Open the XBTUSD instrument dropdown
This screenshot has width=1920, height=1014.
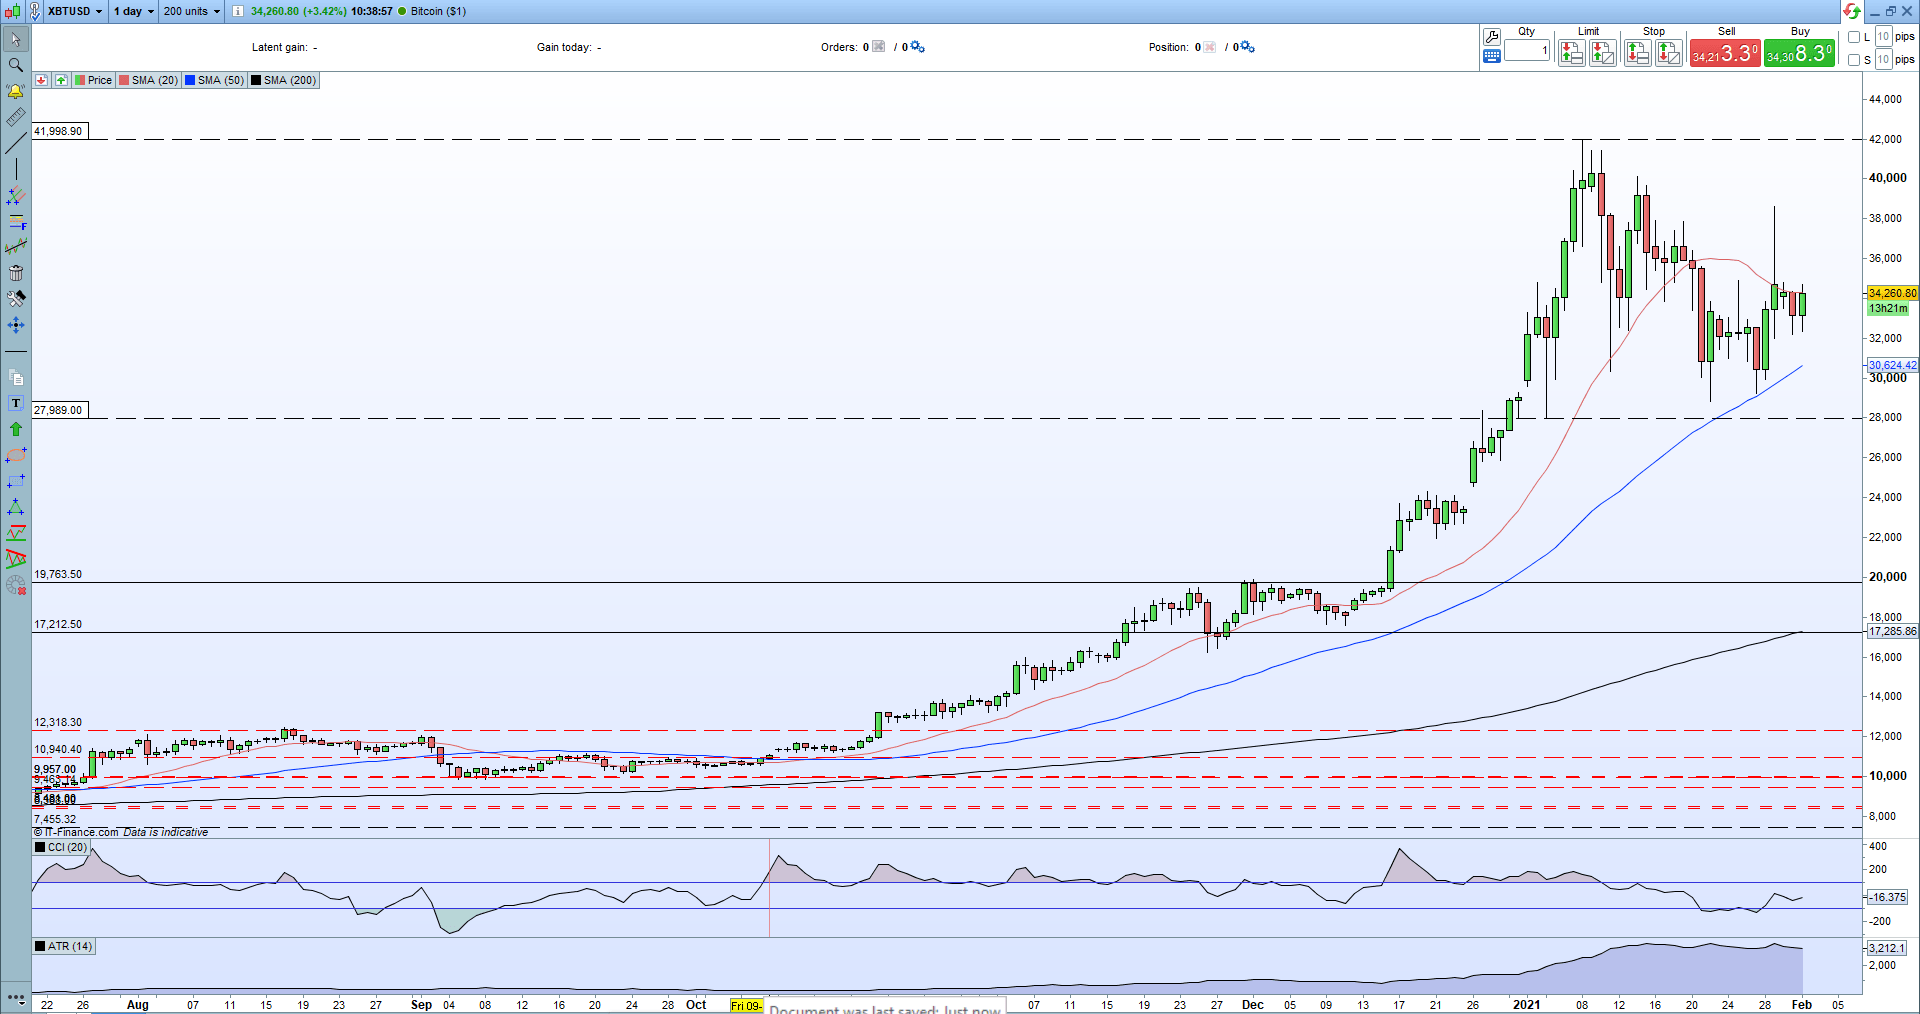coord(75,11)
